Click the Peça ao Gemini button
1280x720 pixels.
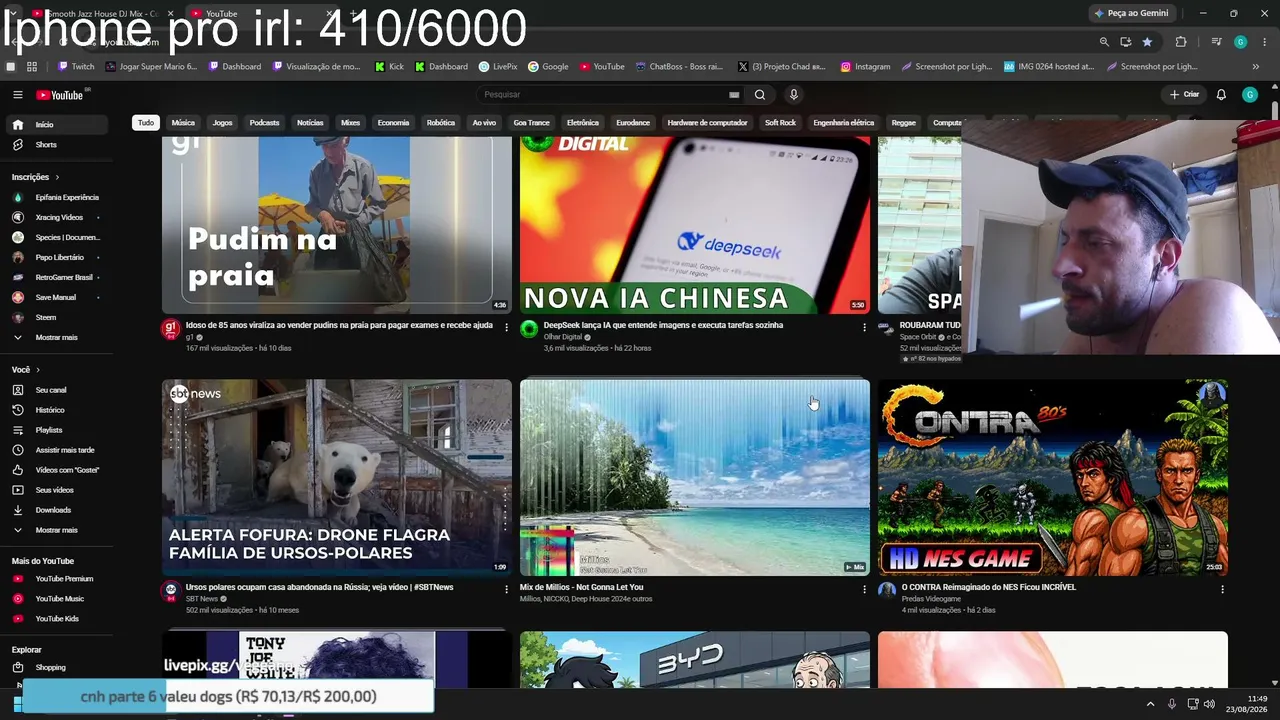tap(1131, 13)
